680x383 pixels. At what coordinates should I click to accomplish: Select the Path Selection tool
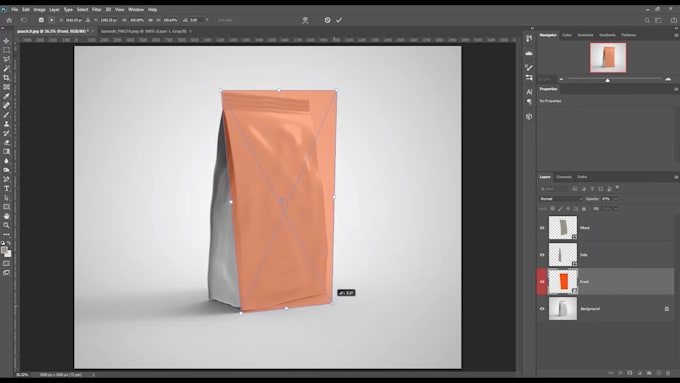click(6, 198)
